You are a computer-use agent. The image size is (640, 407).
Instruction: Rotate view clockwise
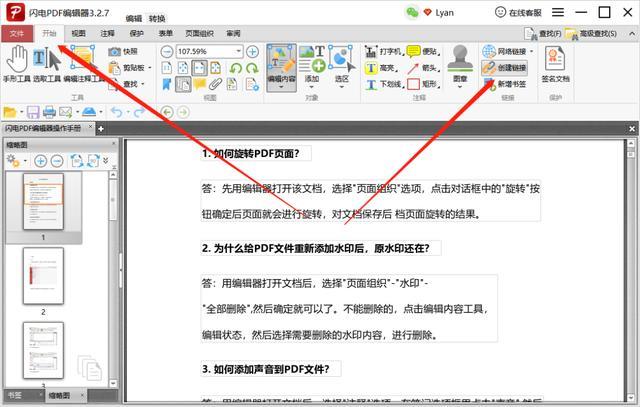click(252, 68)
